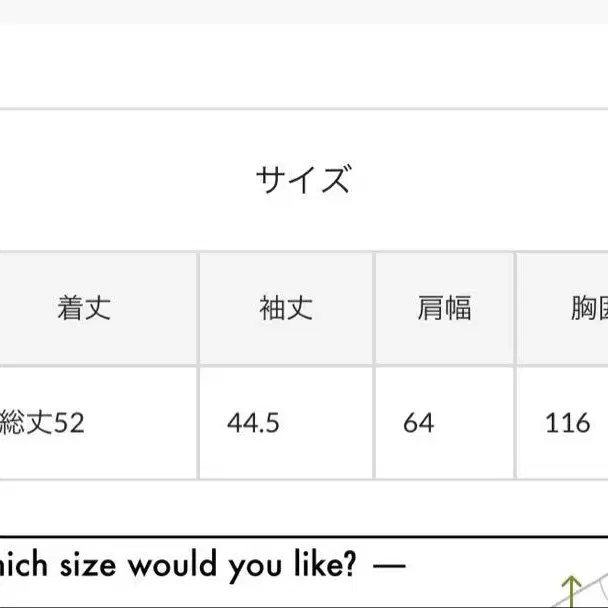Select the 袖丈 column header
Viewport: 608px width, 608px height.
pos(286,308)
